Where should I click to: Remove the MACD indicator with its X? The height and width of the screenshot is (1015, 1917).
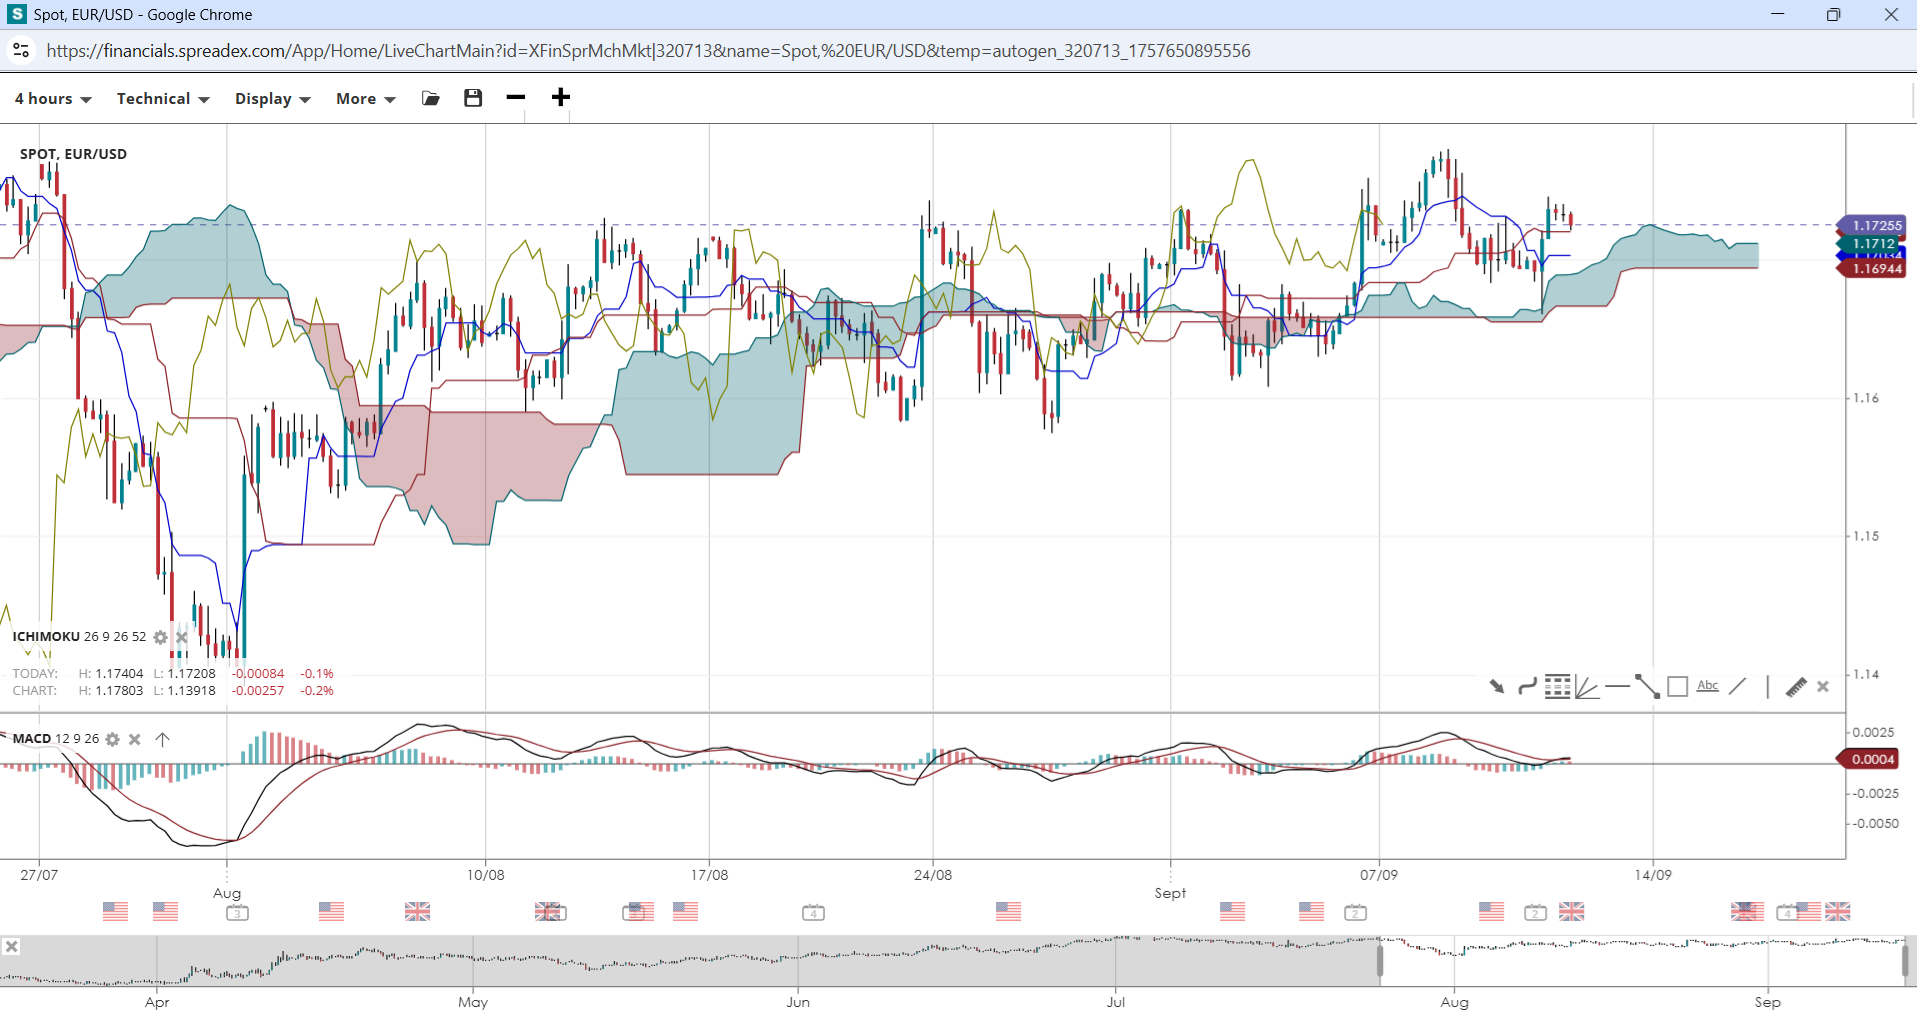[134, 739]
